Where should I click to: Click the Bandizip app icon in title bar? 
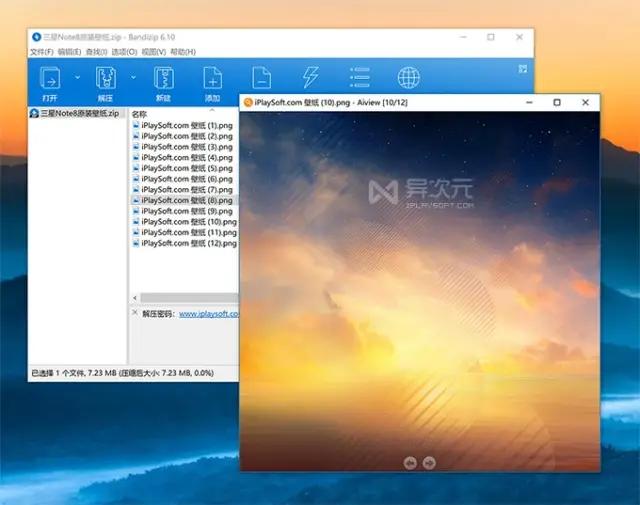point(36,37)
